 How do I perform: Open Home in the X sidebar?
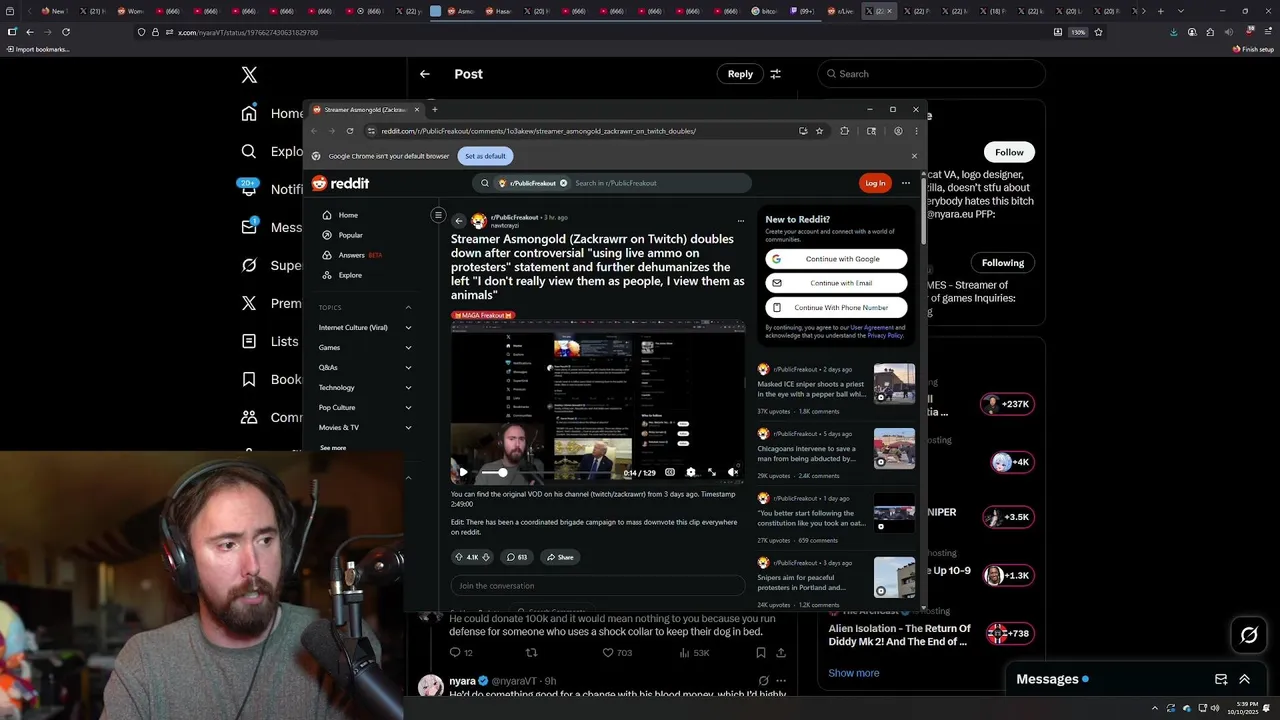coord(273,113)
